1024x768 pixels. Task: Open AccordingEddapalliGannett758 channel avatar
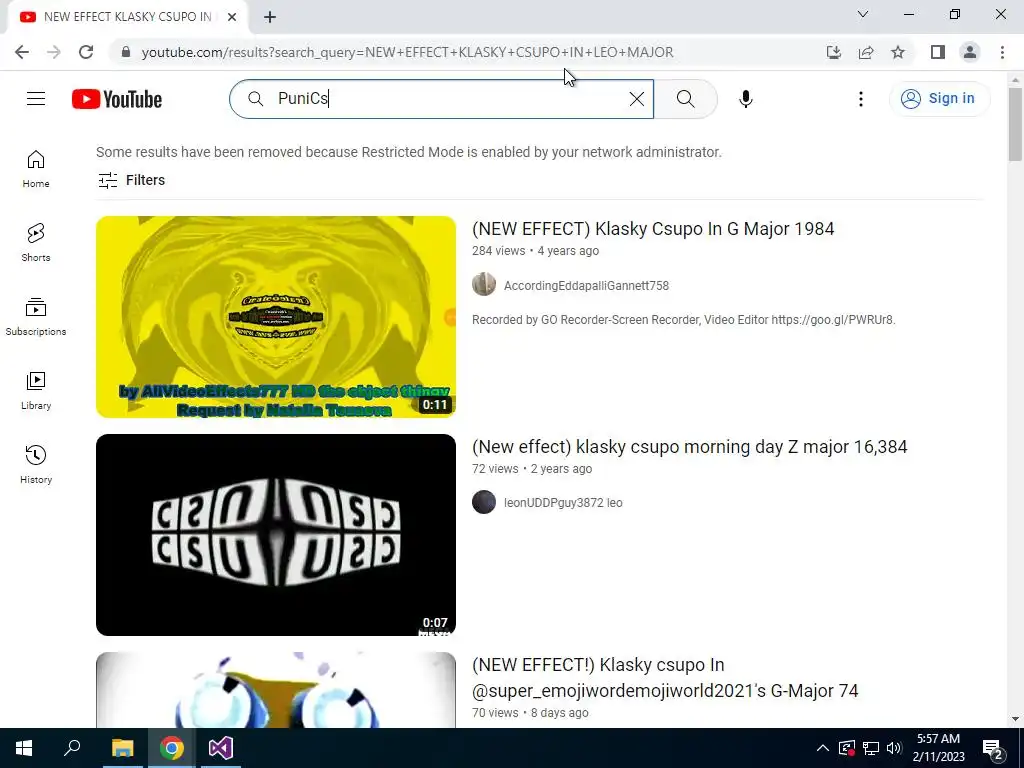click(x=484, y=285)
